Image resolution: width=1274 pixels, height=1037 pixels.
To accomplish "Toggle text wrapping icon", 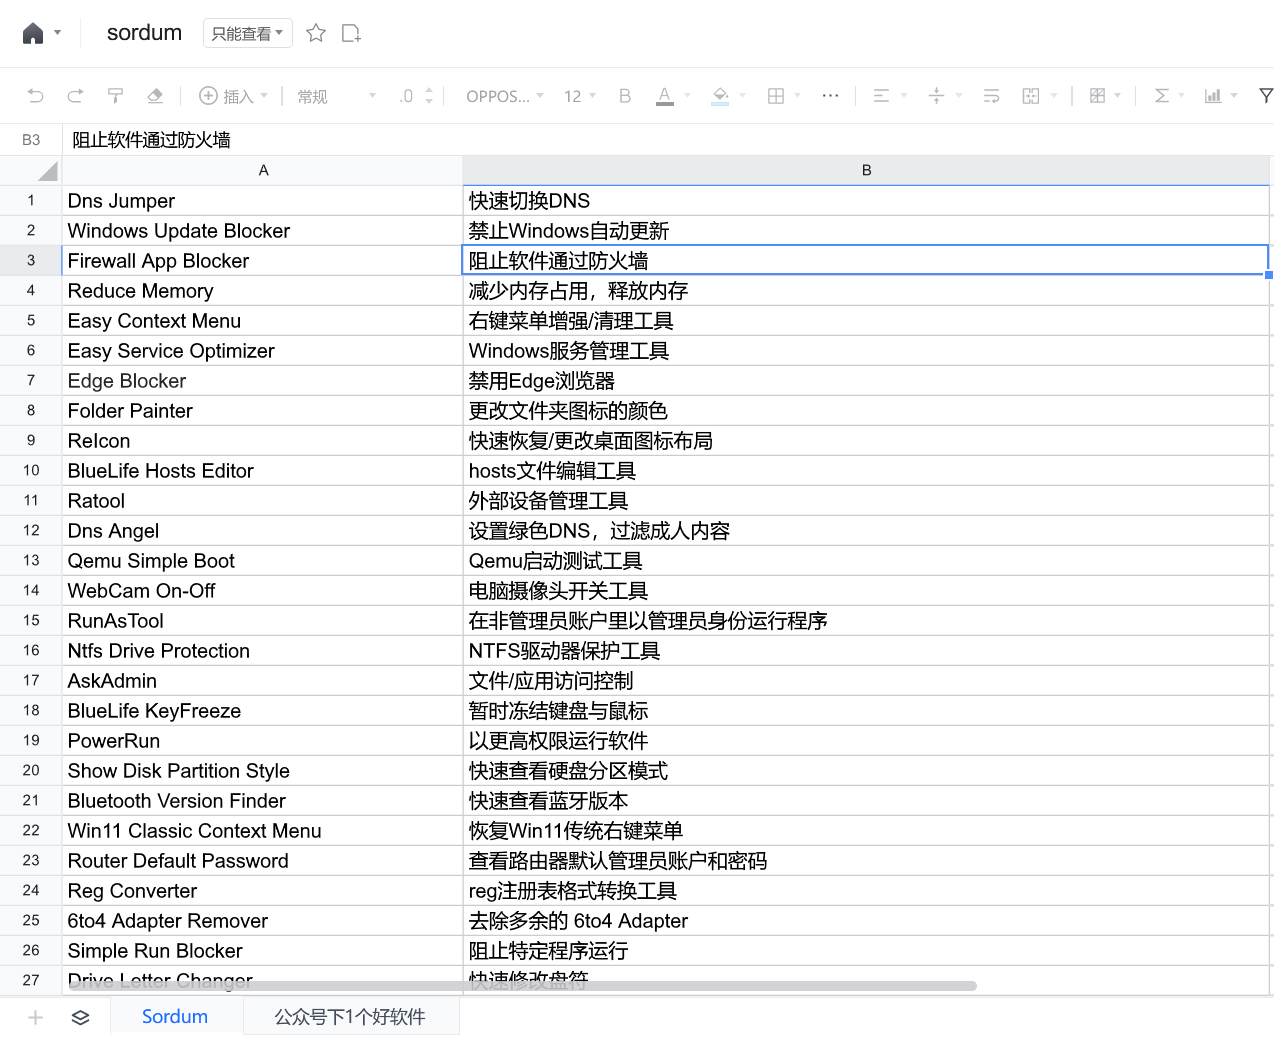I will [992, 96].
